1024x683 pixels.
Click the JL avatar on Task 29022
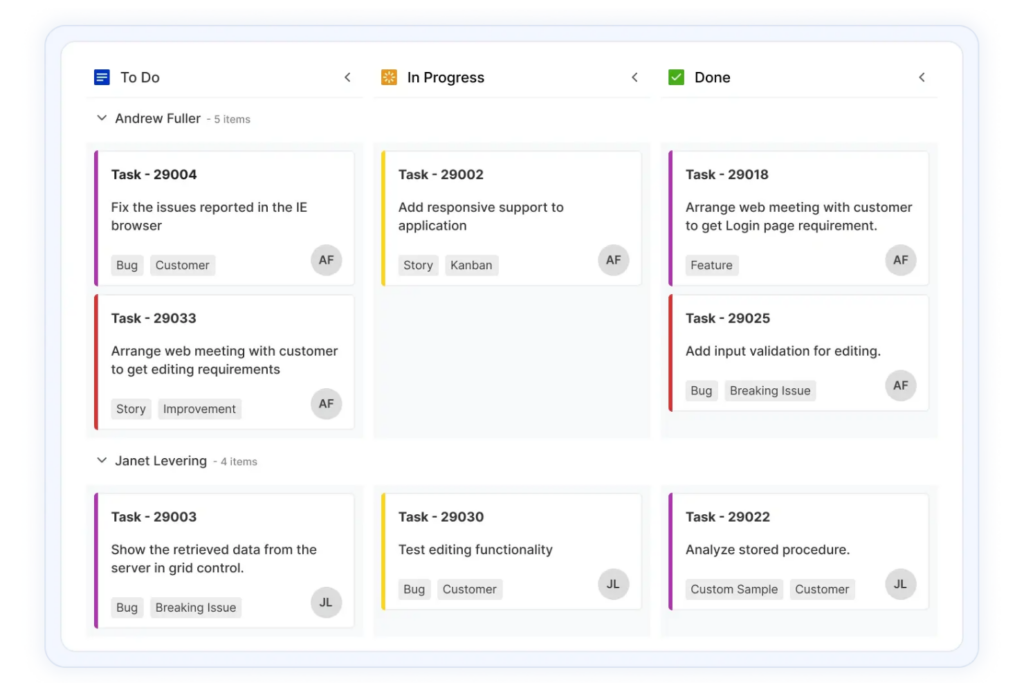point(901,584)
